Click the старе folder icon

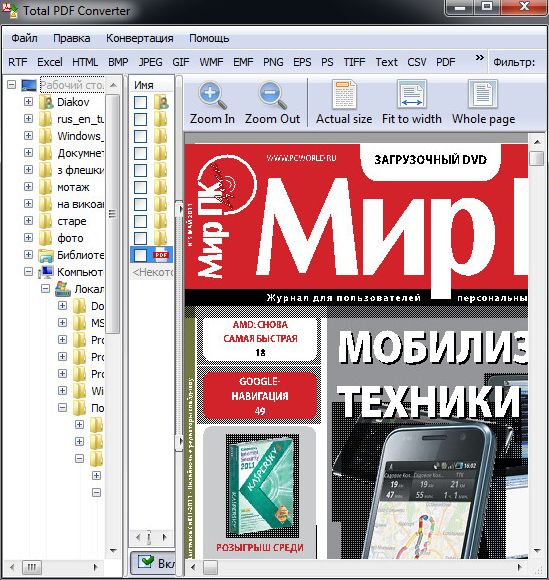[46, 221]
